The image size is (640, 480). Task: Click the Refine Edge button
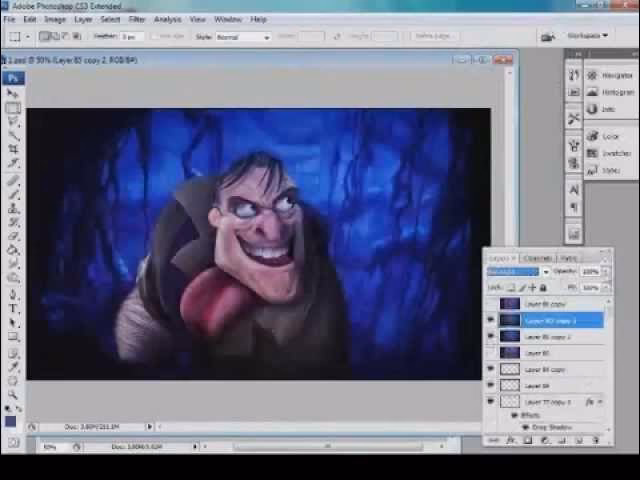pos(433,36)
